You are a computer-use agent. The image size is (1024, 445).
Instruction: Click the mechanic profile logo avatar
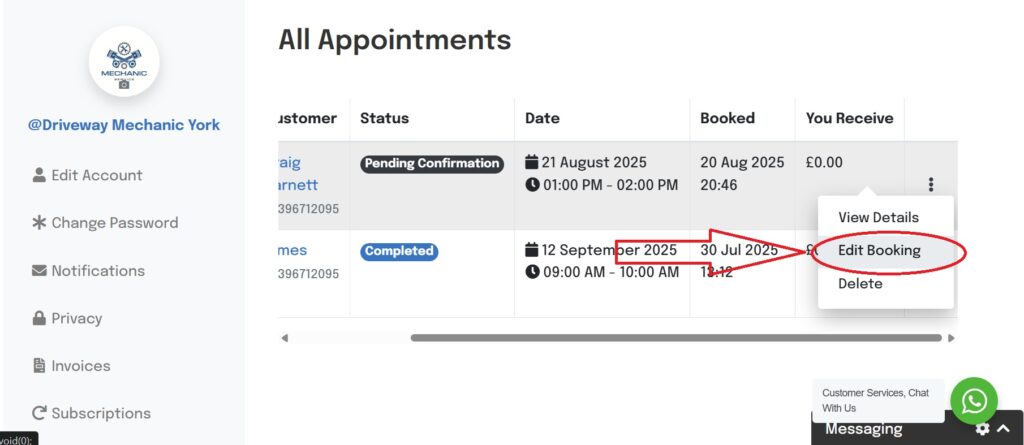[124, 62]
